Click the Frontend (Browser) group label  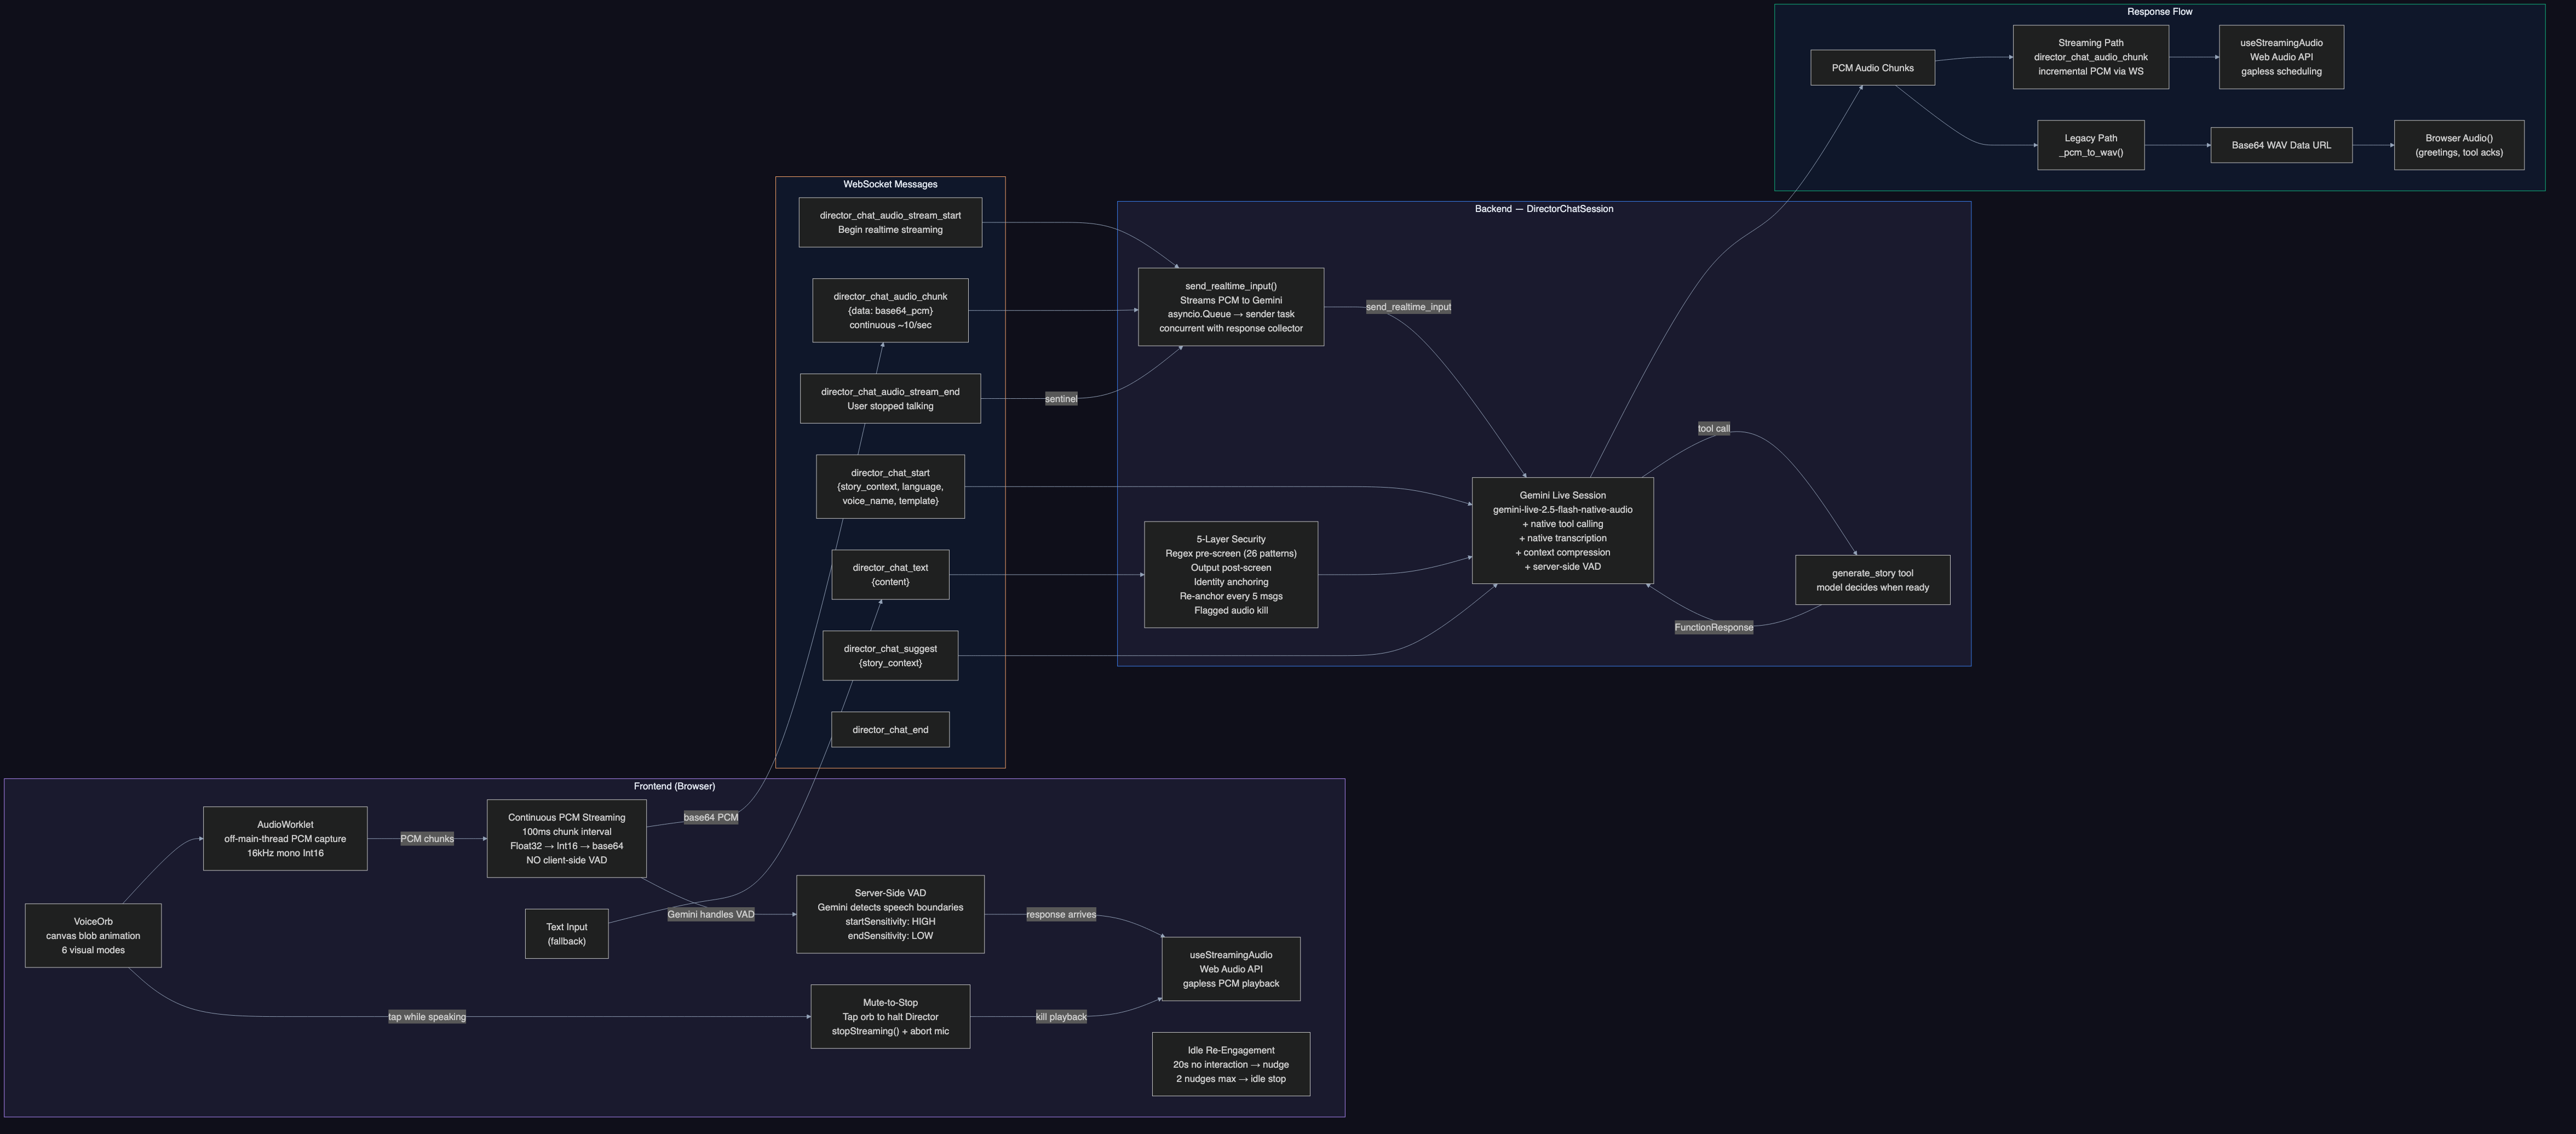pos(674,786)
